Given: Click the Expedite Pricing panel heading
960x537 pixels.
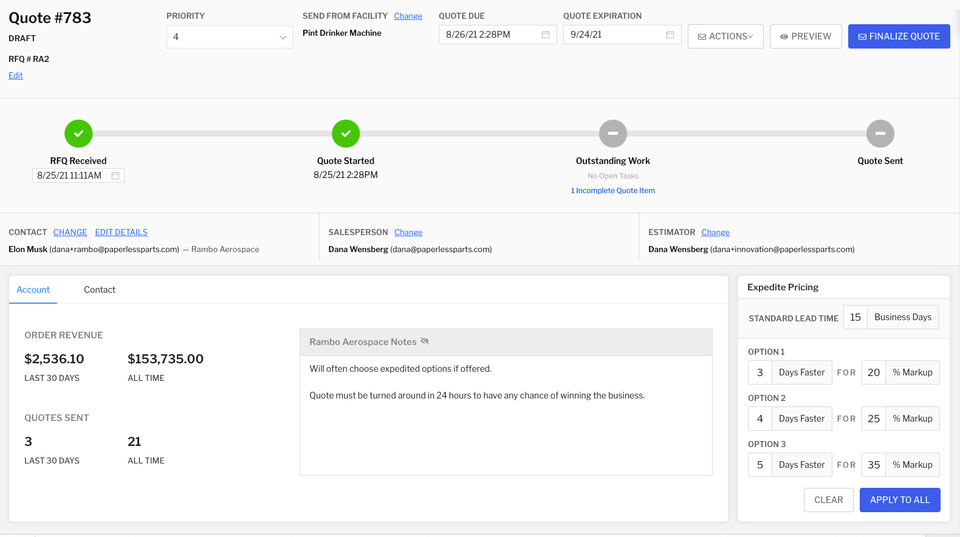Looking at the screenshot, I should coord(782,287).
